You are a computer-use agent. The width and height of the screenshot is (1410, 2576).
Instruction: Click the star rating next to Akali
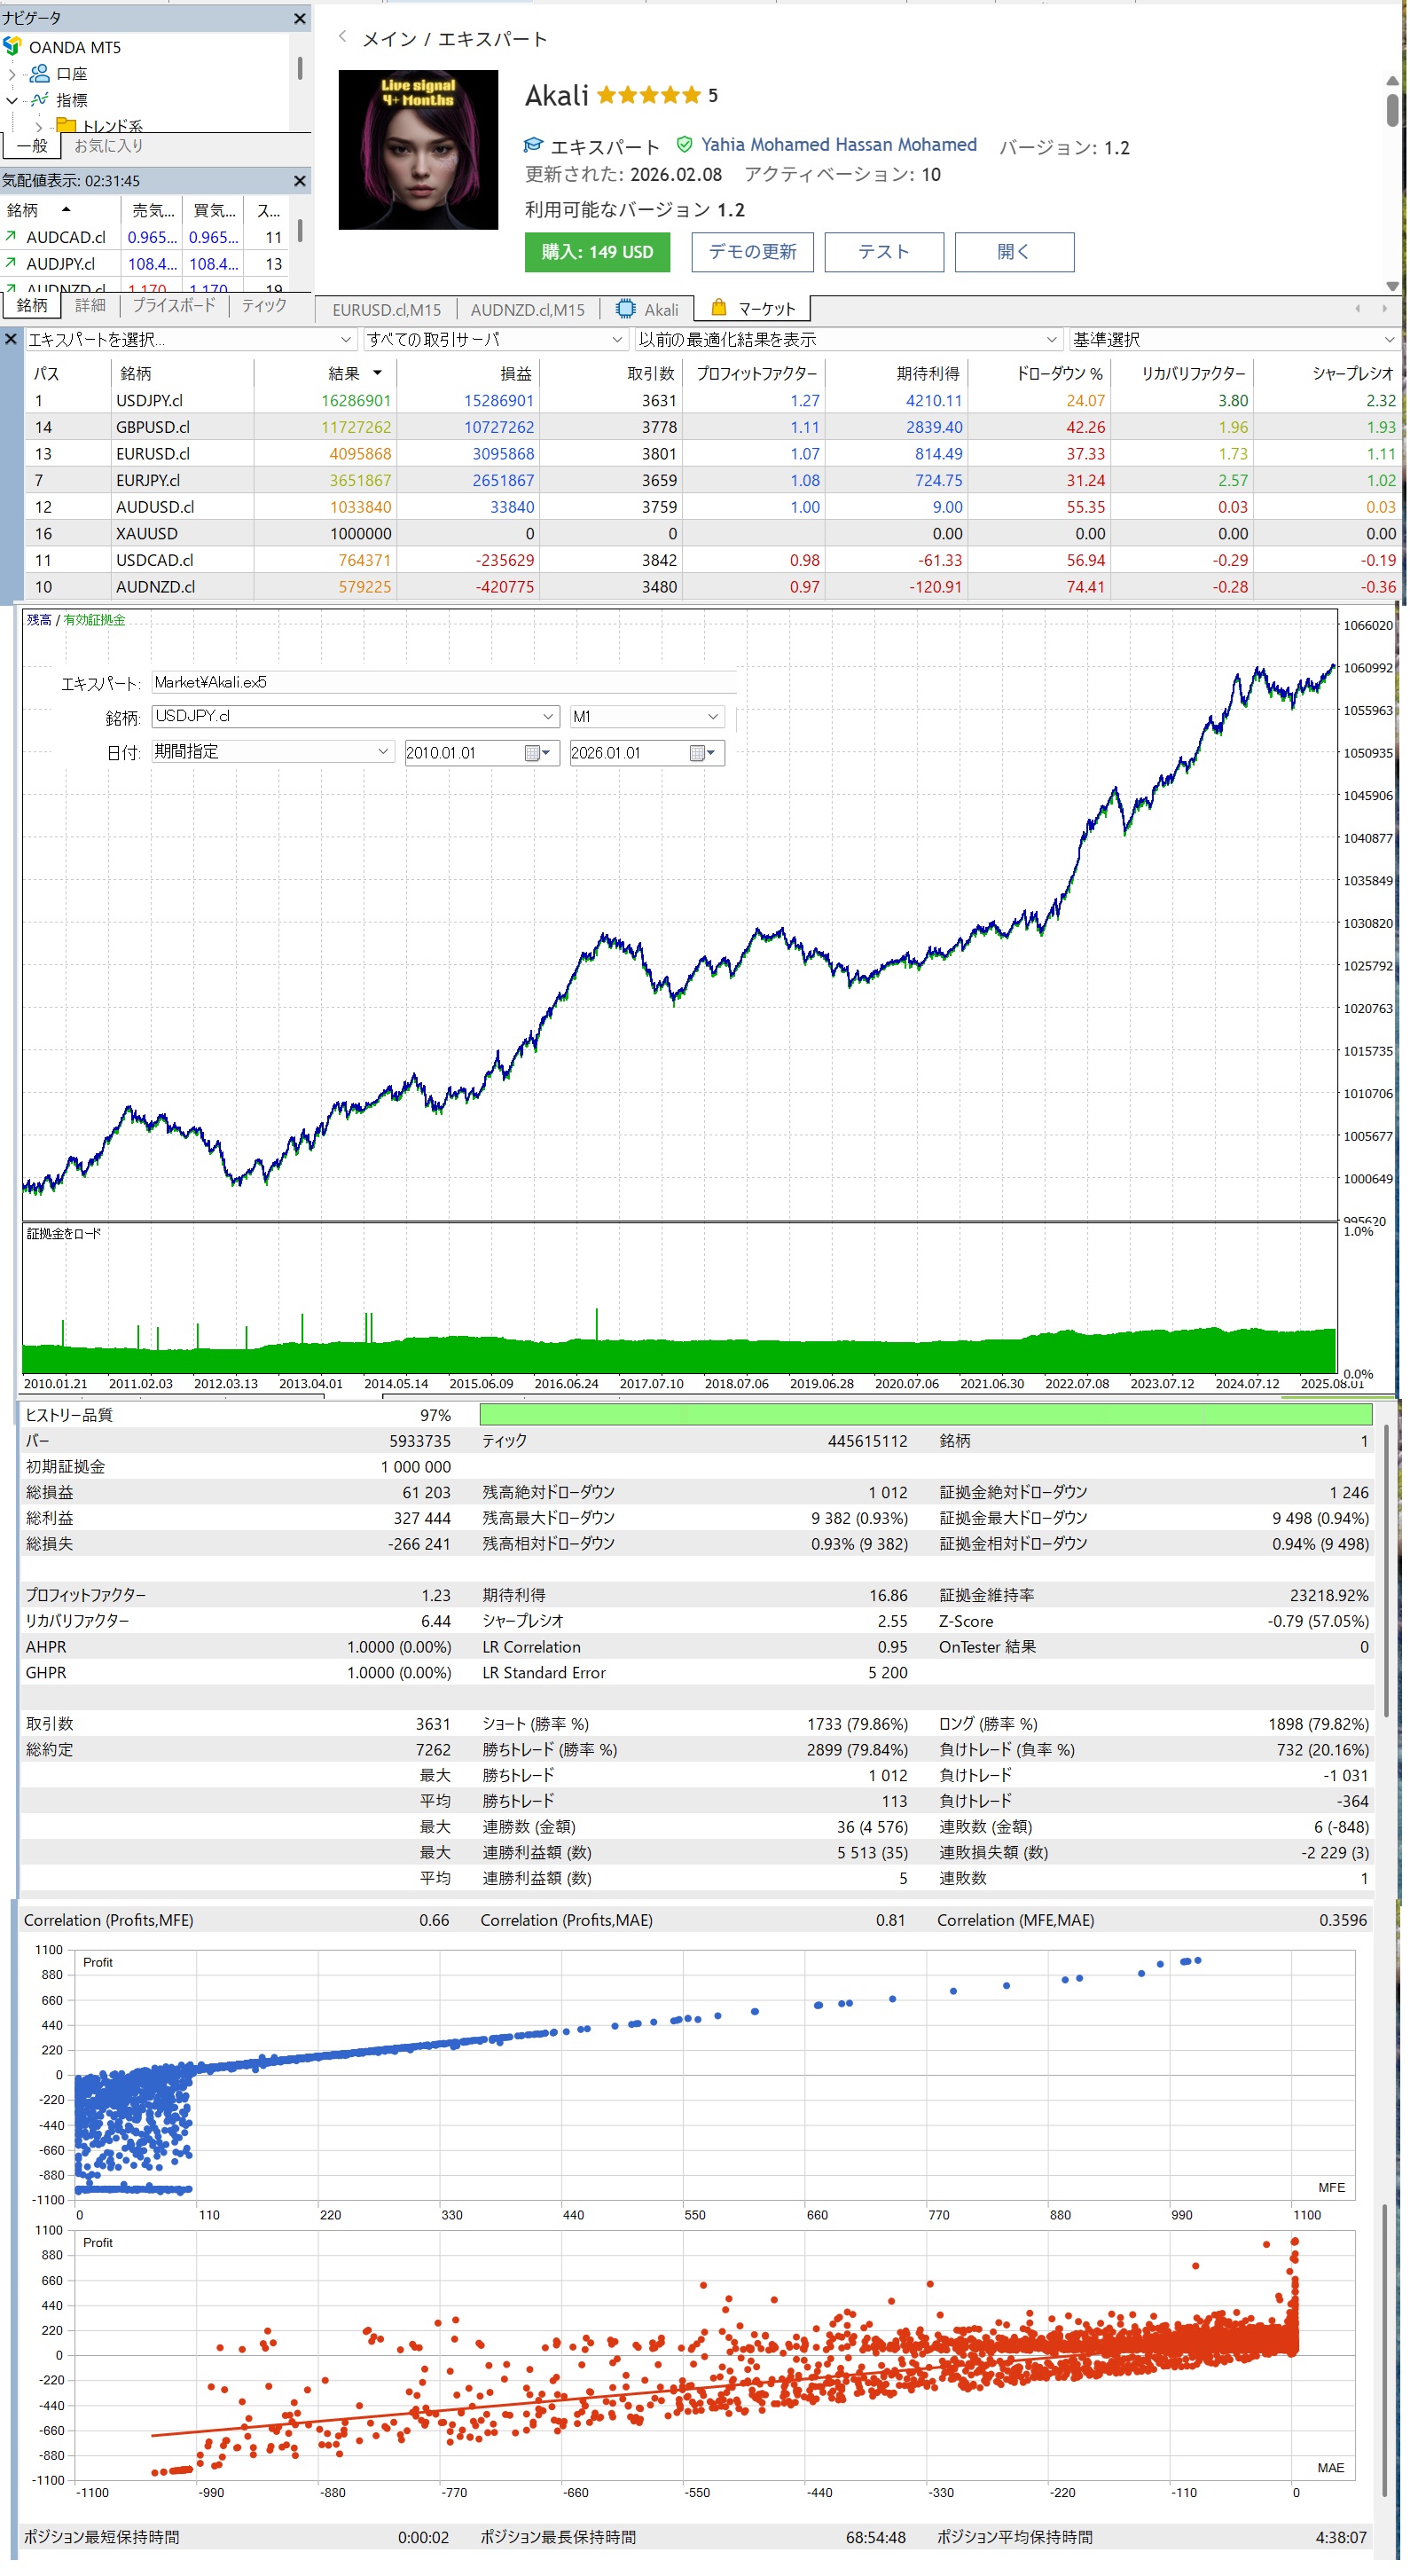(649, 96)
